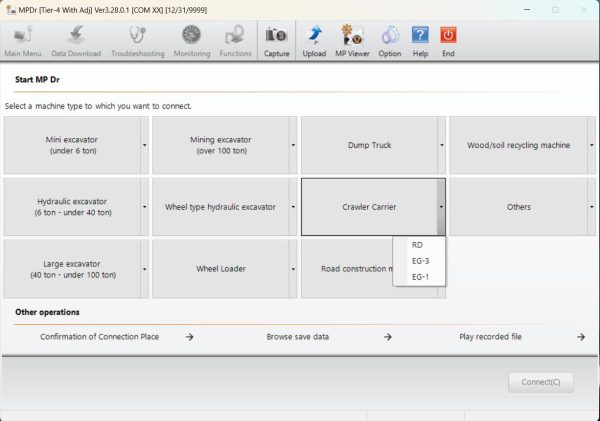
Task: Click the red End power icon
Action: pos(448,41)
